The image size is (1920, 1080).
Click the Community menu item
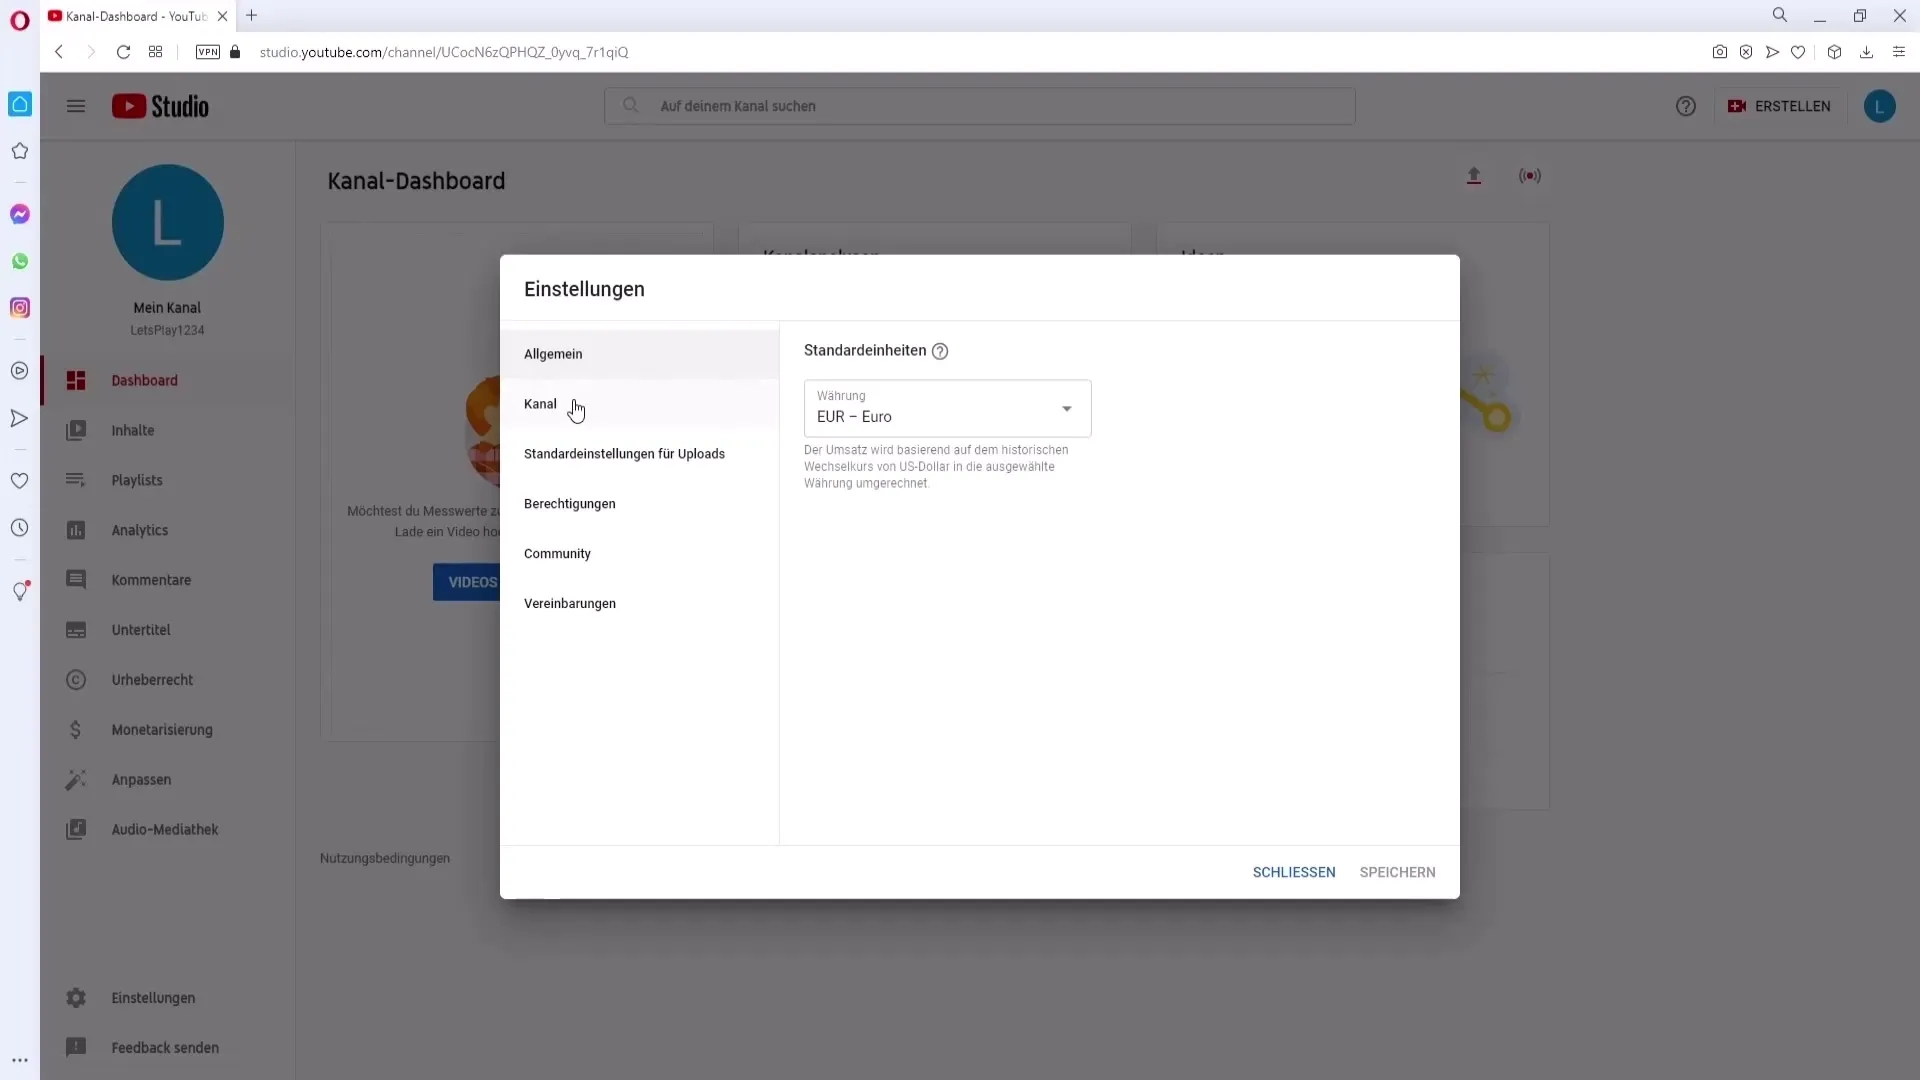[x=558, y=553]
